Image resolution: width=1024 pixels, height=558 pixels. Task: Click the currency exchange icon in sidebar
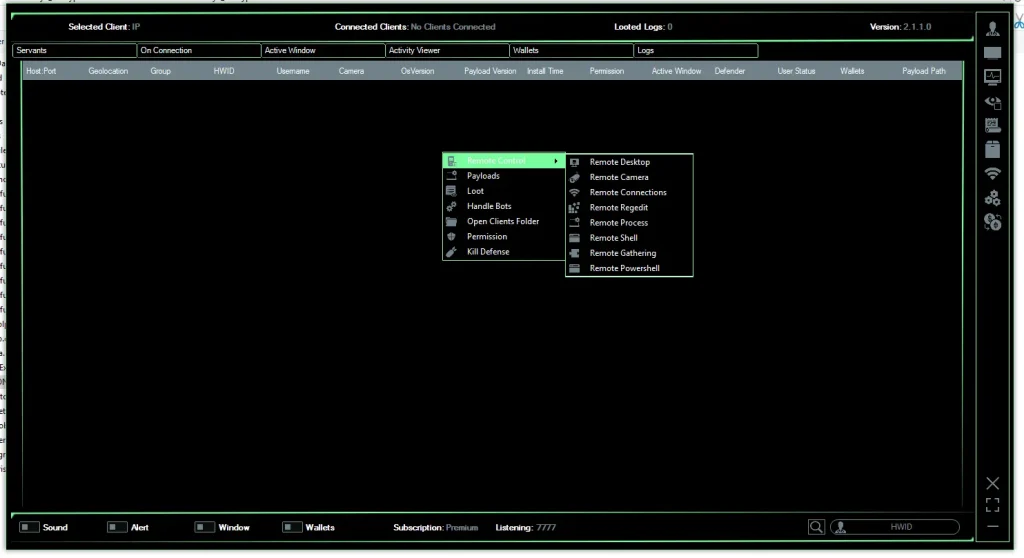coord(992,222)
